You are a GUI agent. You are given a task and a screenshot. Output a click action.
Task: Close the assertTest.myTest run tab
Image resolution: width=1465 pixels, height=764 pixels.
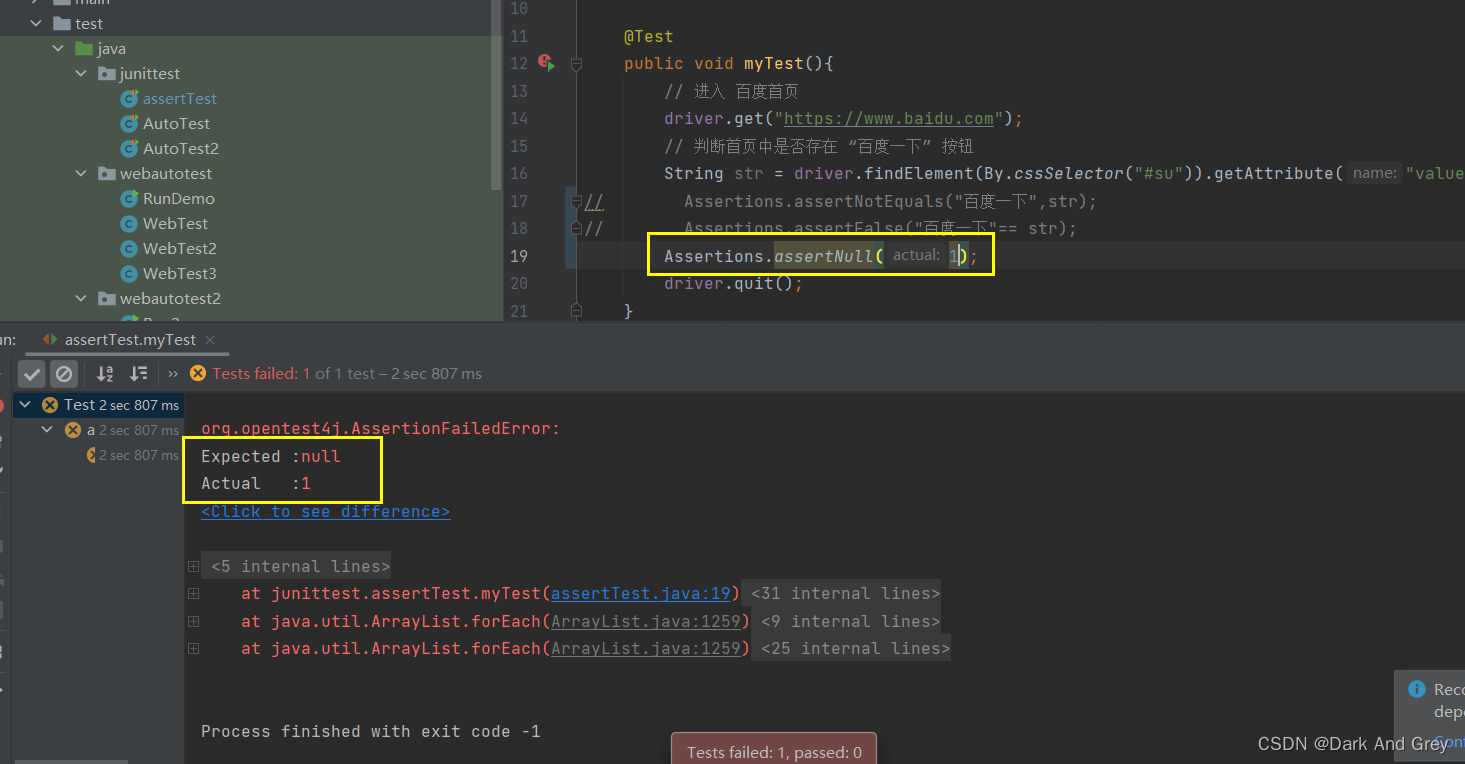[x=210, y=340]
